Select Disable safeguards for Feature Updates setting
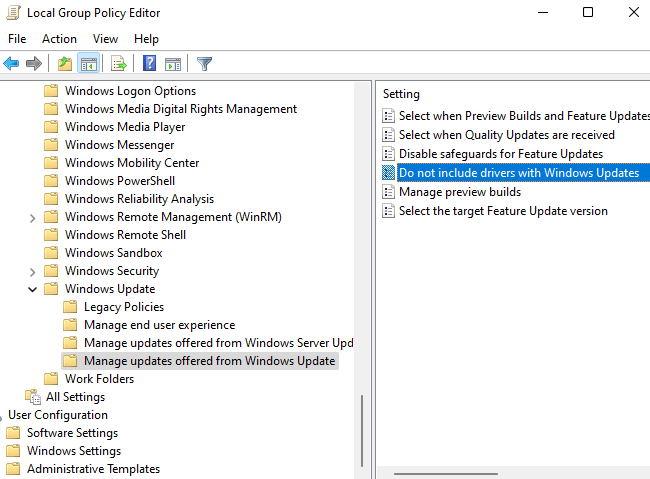Screen dimensions: 650x479 point(500,154)
